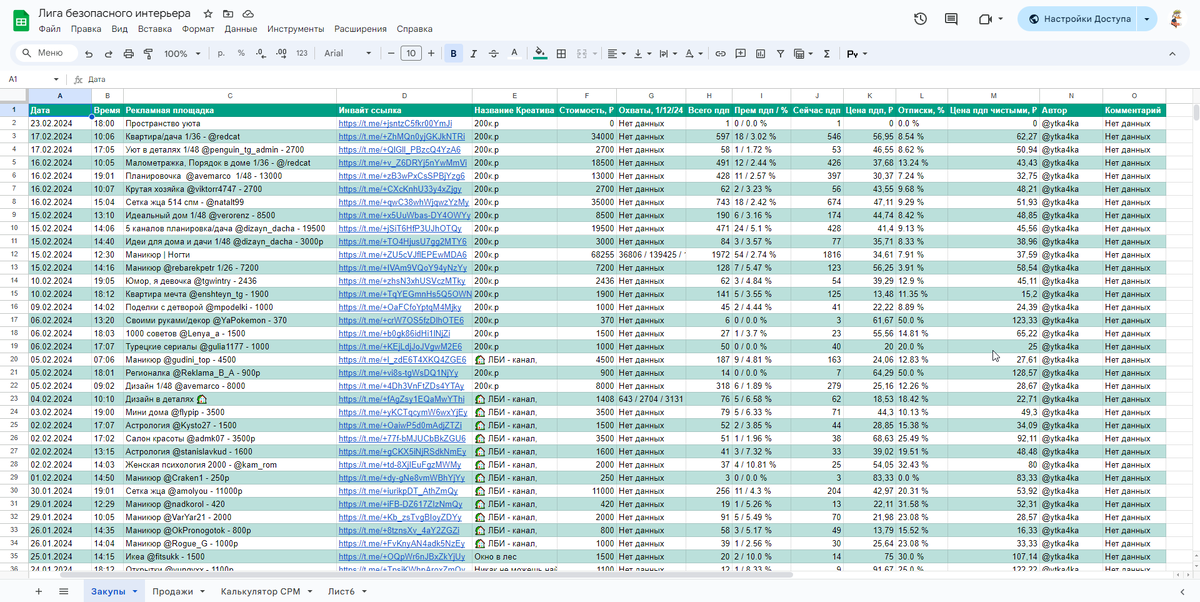This screenshot has width=1200, height=602.
Task: Format cells as percent
Action: point(241,54)
